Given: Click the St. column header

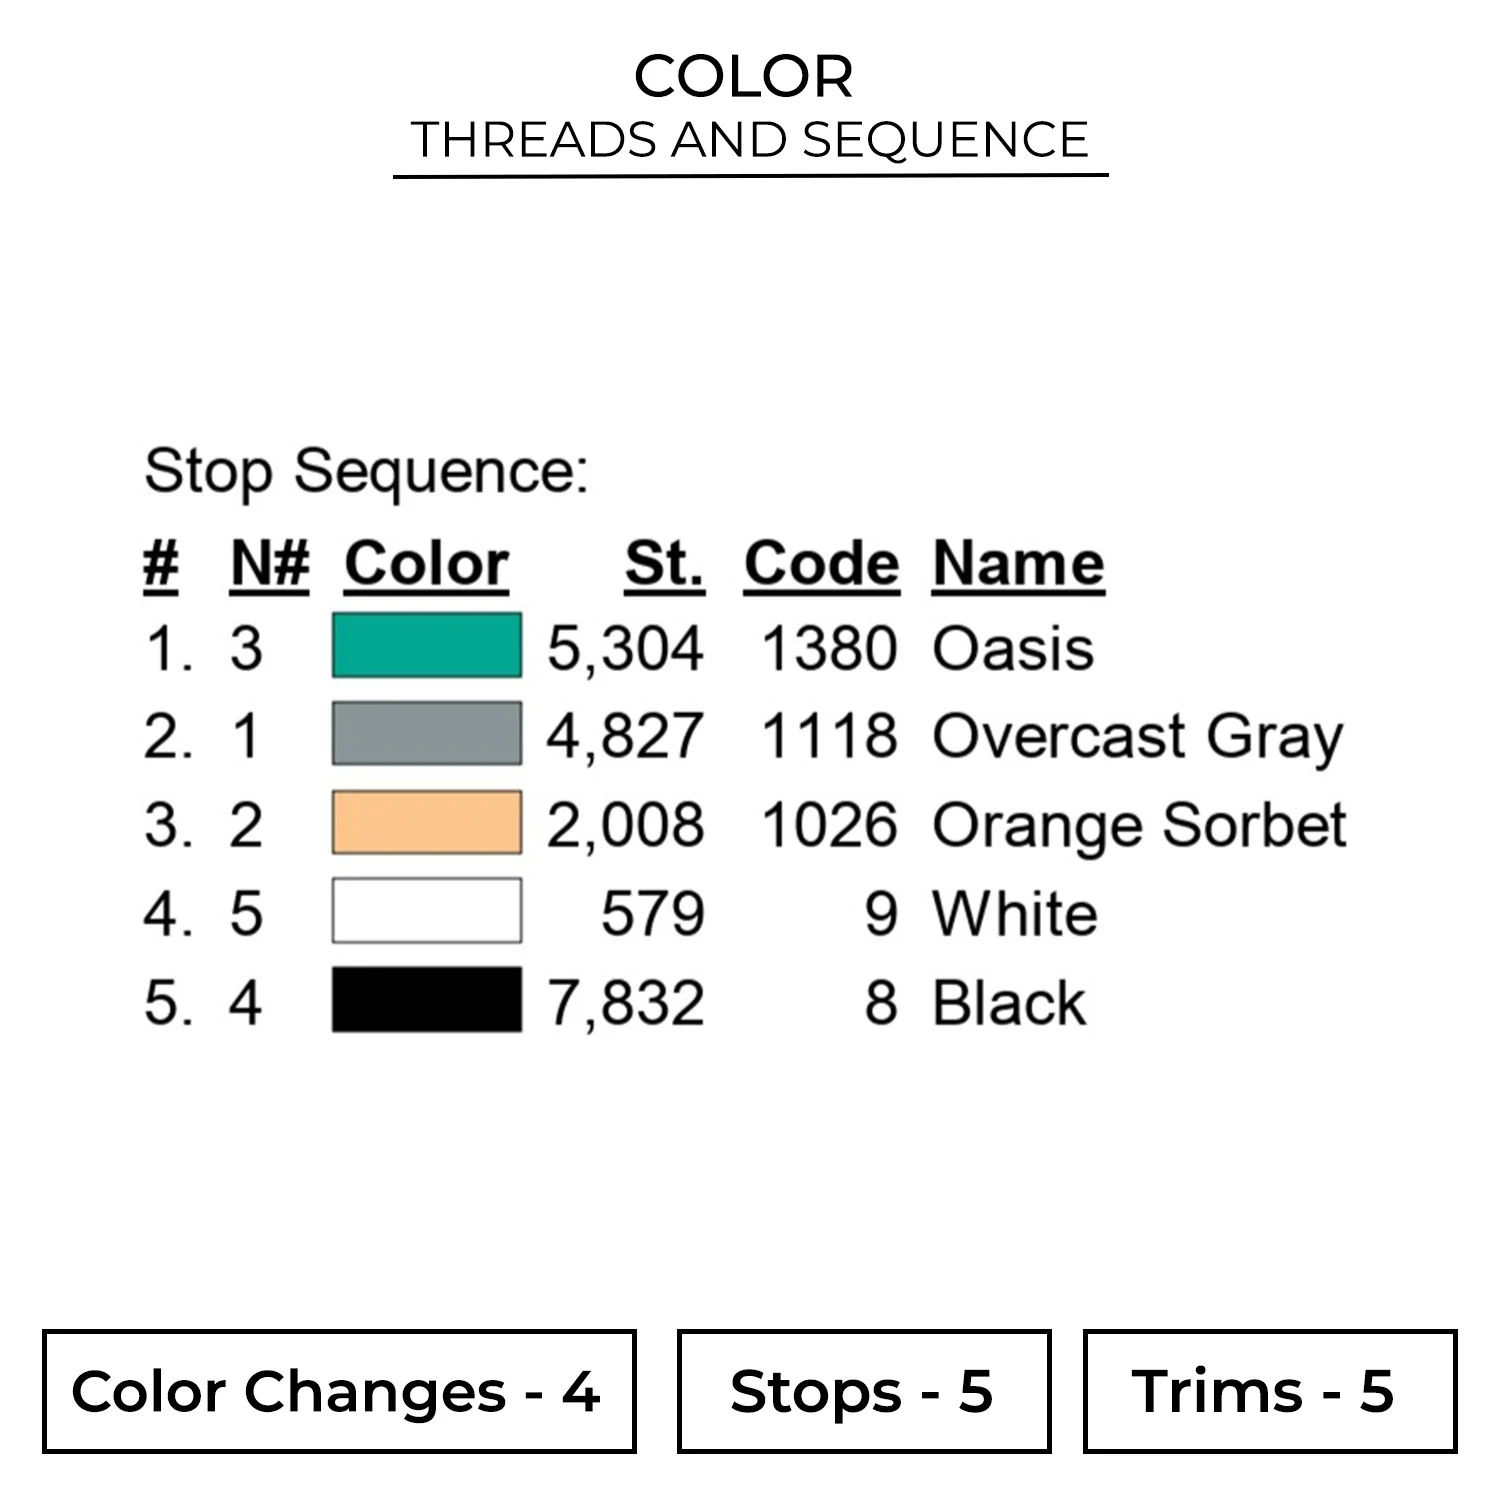Looking at the screenshot, I should 664,564.
